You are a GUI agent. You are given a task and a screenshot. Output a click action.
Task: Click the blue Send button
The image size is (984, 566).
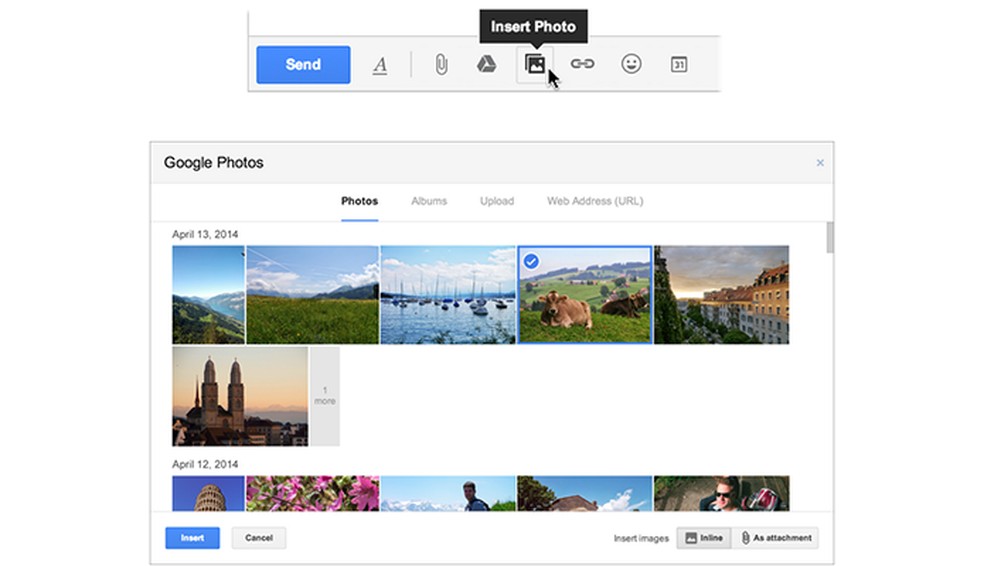tap(303, 65)
